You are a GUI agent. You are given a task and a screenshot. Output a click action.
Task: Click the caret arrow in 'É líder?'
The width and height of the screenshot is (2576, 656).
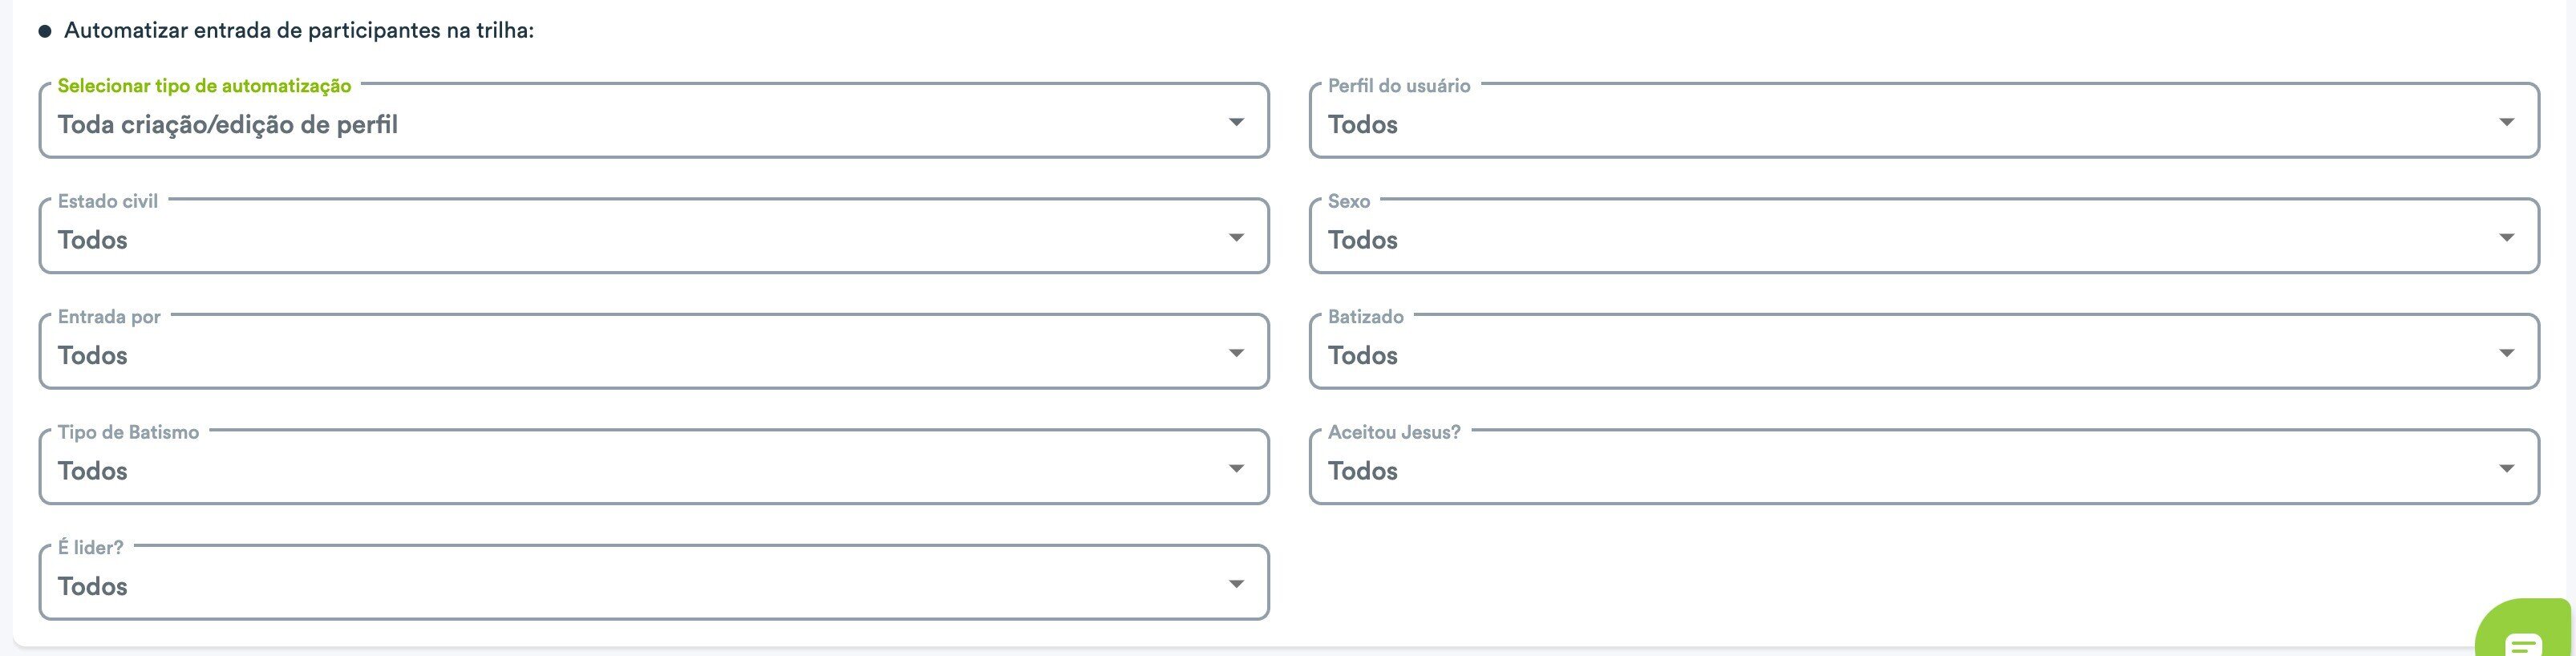coord(1236,584)
